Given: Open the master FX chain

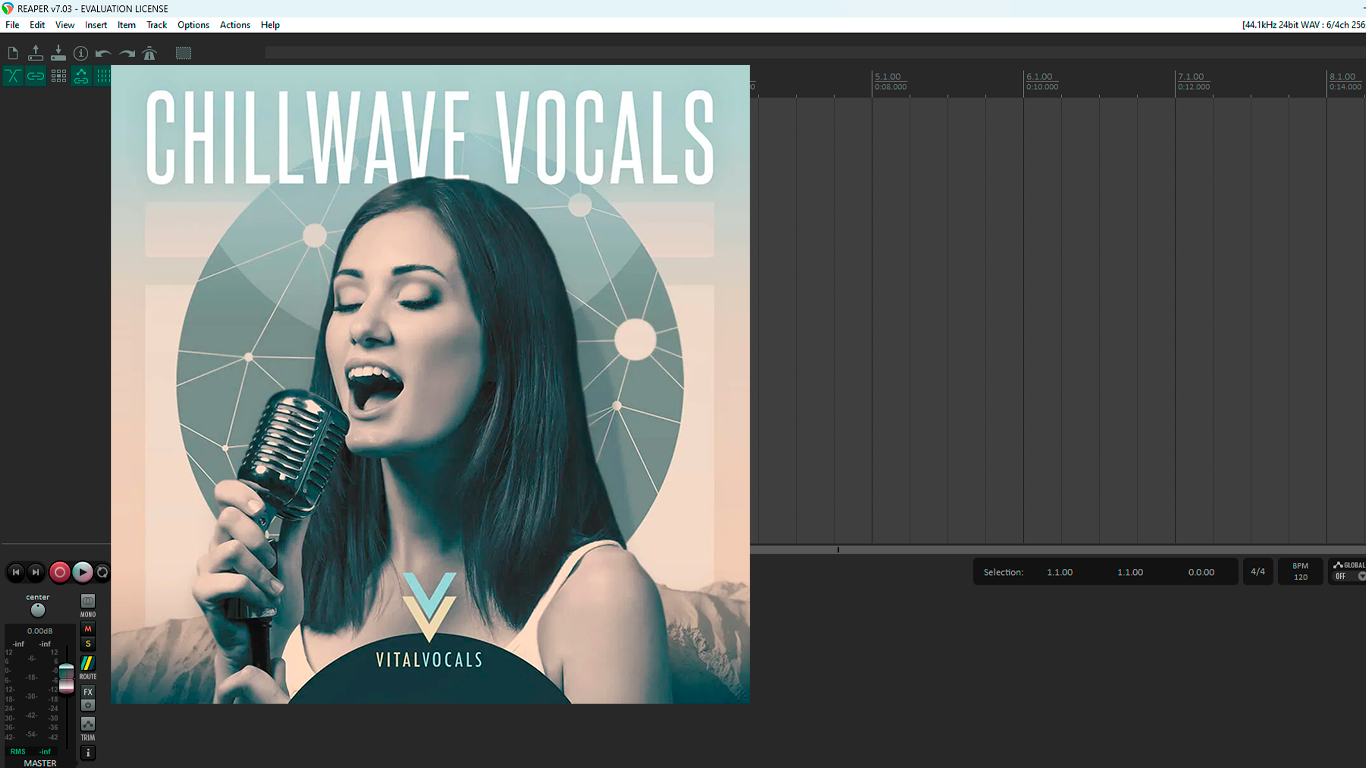Looking at the screenshot, I should pyautogui.click(x=88, y=692).
